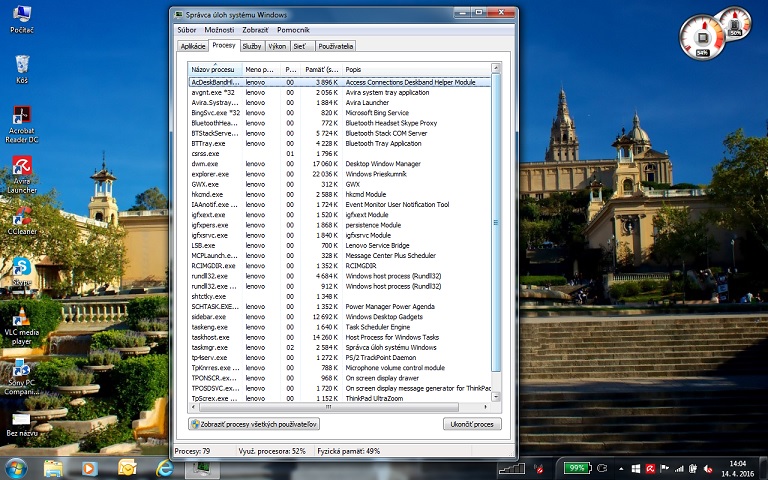Select the BTTray.exe process
768x480 pixels.
(x=339, y=144)
